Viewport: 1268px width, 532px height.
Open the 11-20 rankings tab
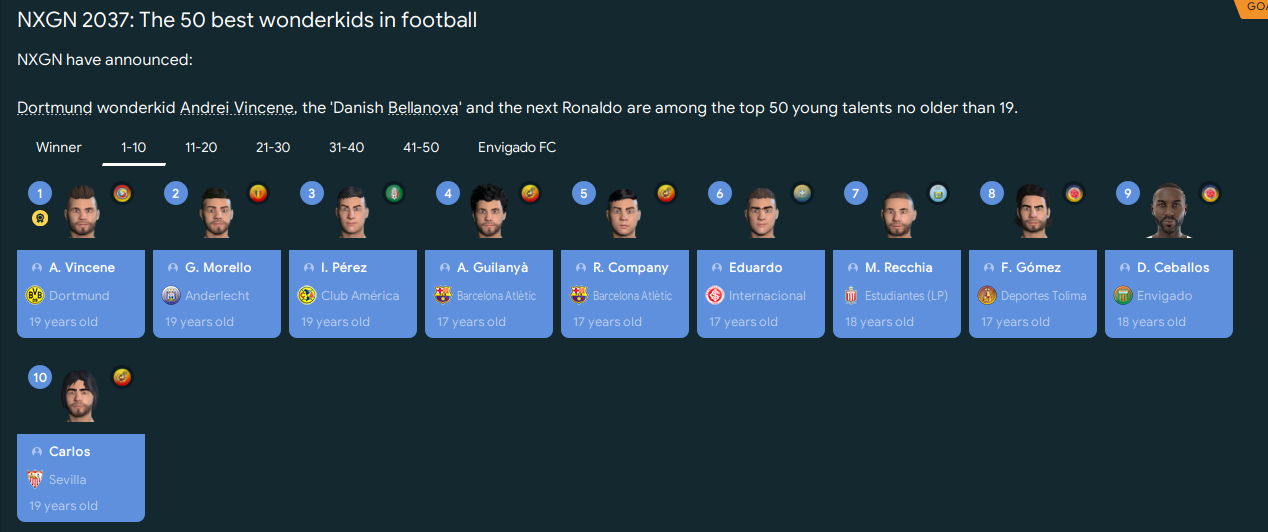(201, 147)
